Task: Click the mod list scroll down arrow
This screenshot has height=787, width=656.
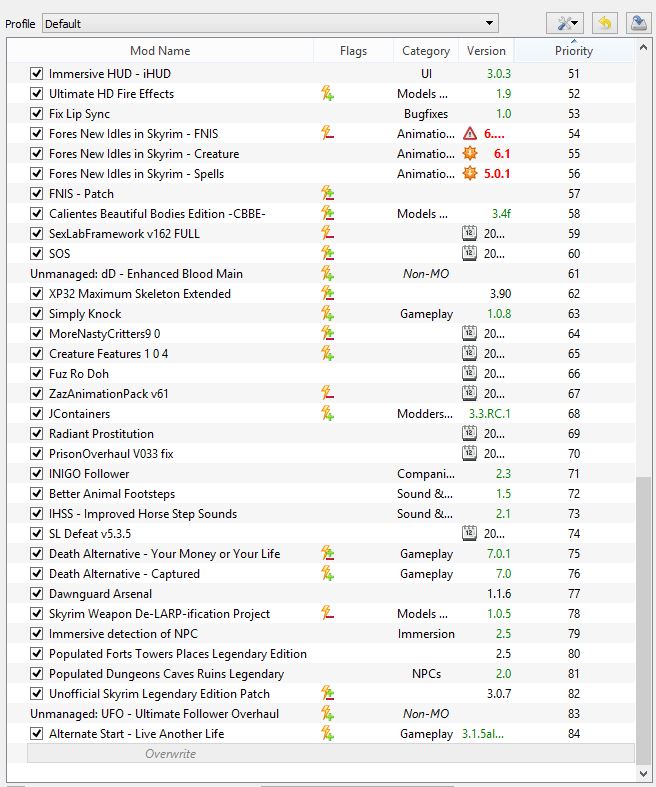Action: coord(643,773)
